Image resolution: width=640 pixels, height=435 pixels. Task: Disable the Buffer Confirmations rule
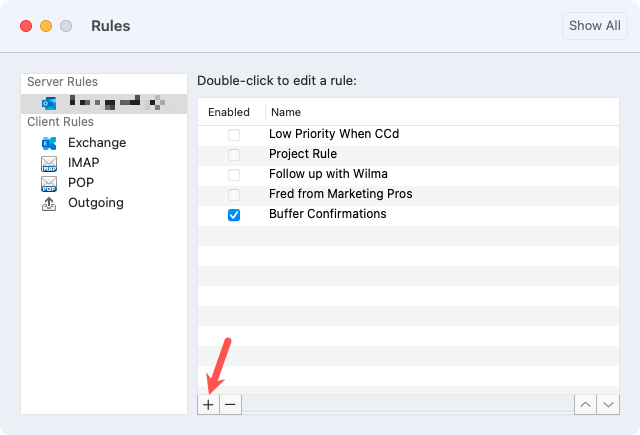click(234, 214)
